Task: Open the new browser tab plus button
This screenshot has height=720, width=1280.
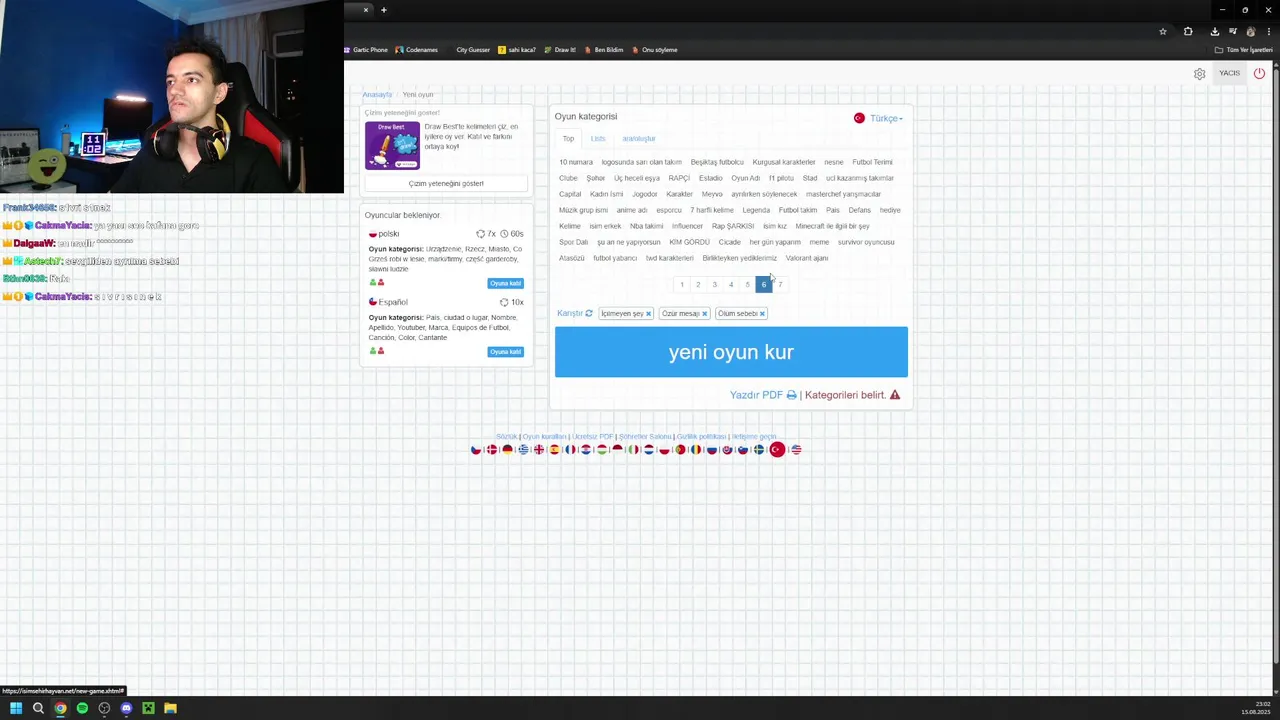Action: point(383,10)
